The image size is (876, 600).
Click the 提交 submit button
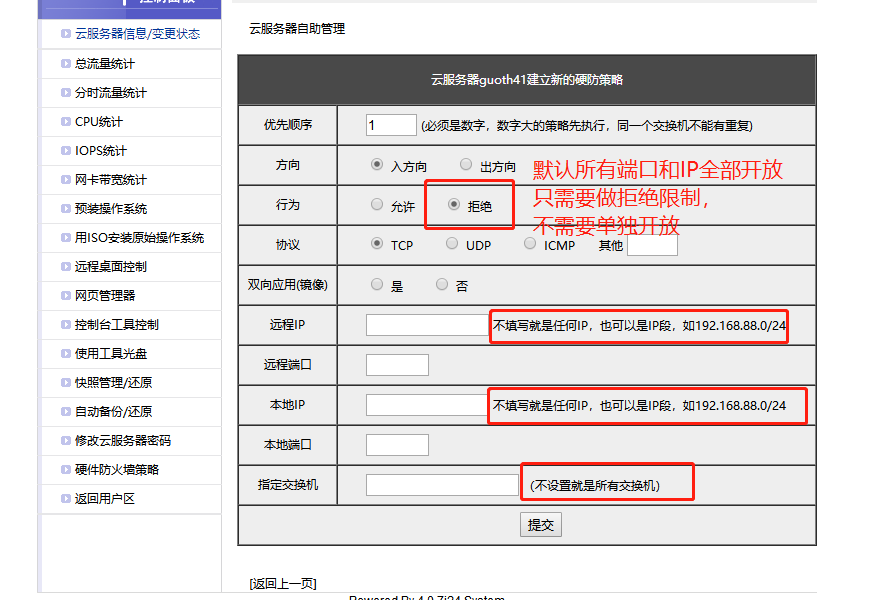(x=541, y=525)
